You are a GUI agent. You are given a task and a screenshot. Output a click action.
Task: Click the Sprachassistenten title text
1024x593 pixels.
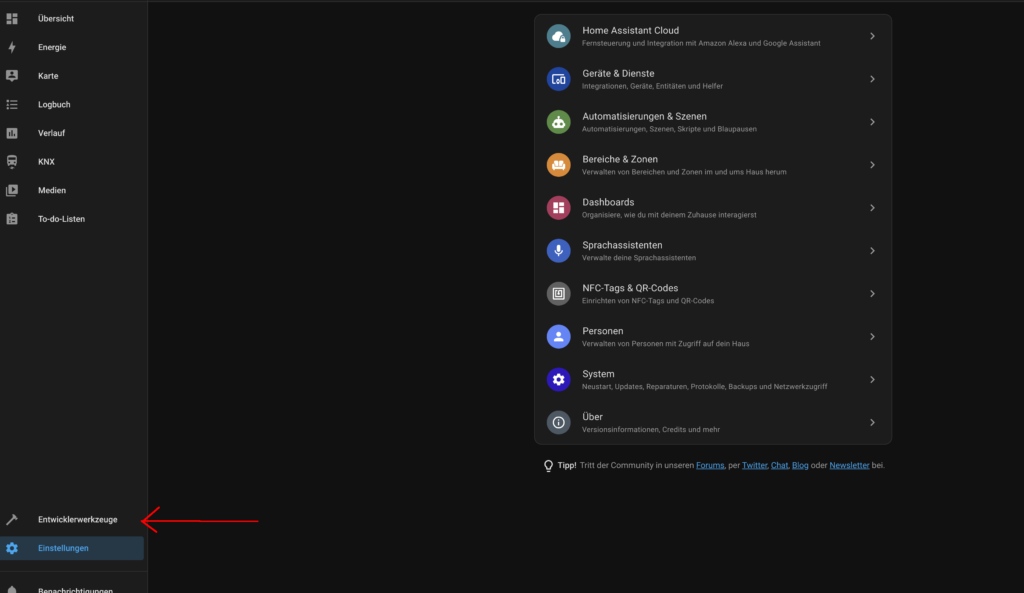(622, 246)
